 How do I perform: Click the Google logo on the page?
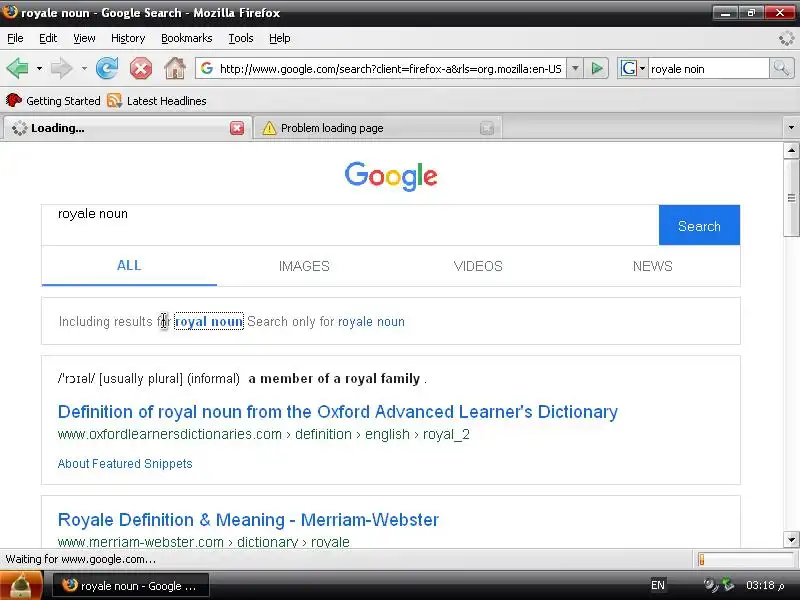point(391,176)
